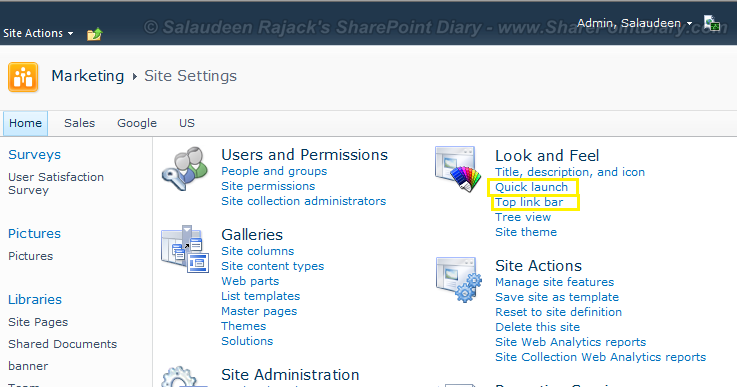The image size is (737, 387).
Task: Open Surveys heading in quick launch
Action: pyautogui.click(x=34, y=155)
